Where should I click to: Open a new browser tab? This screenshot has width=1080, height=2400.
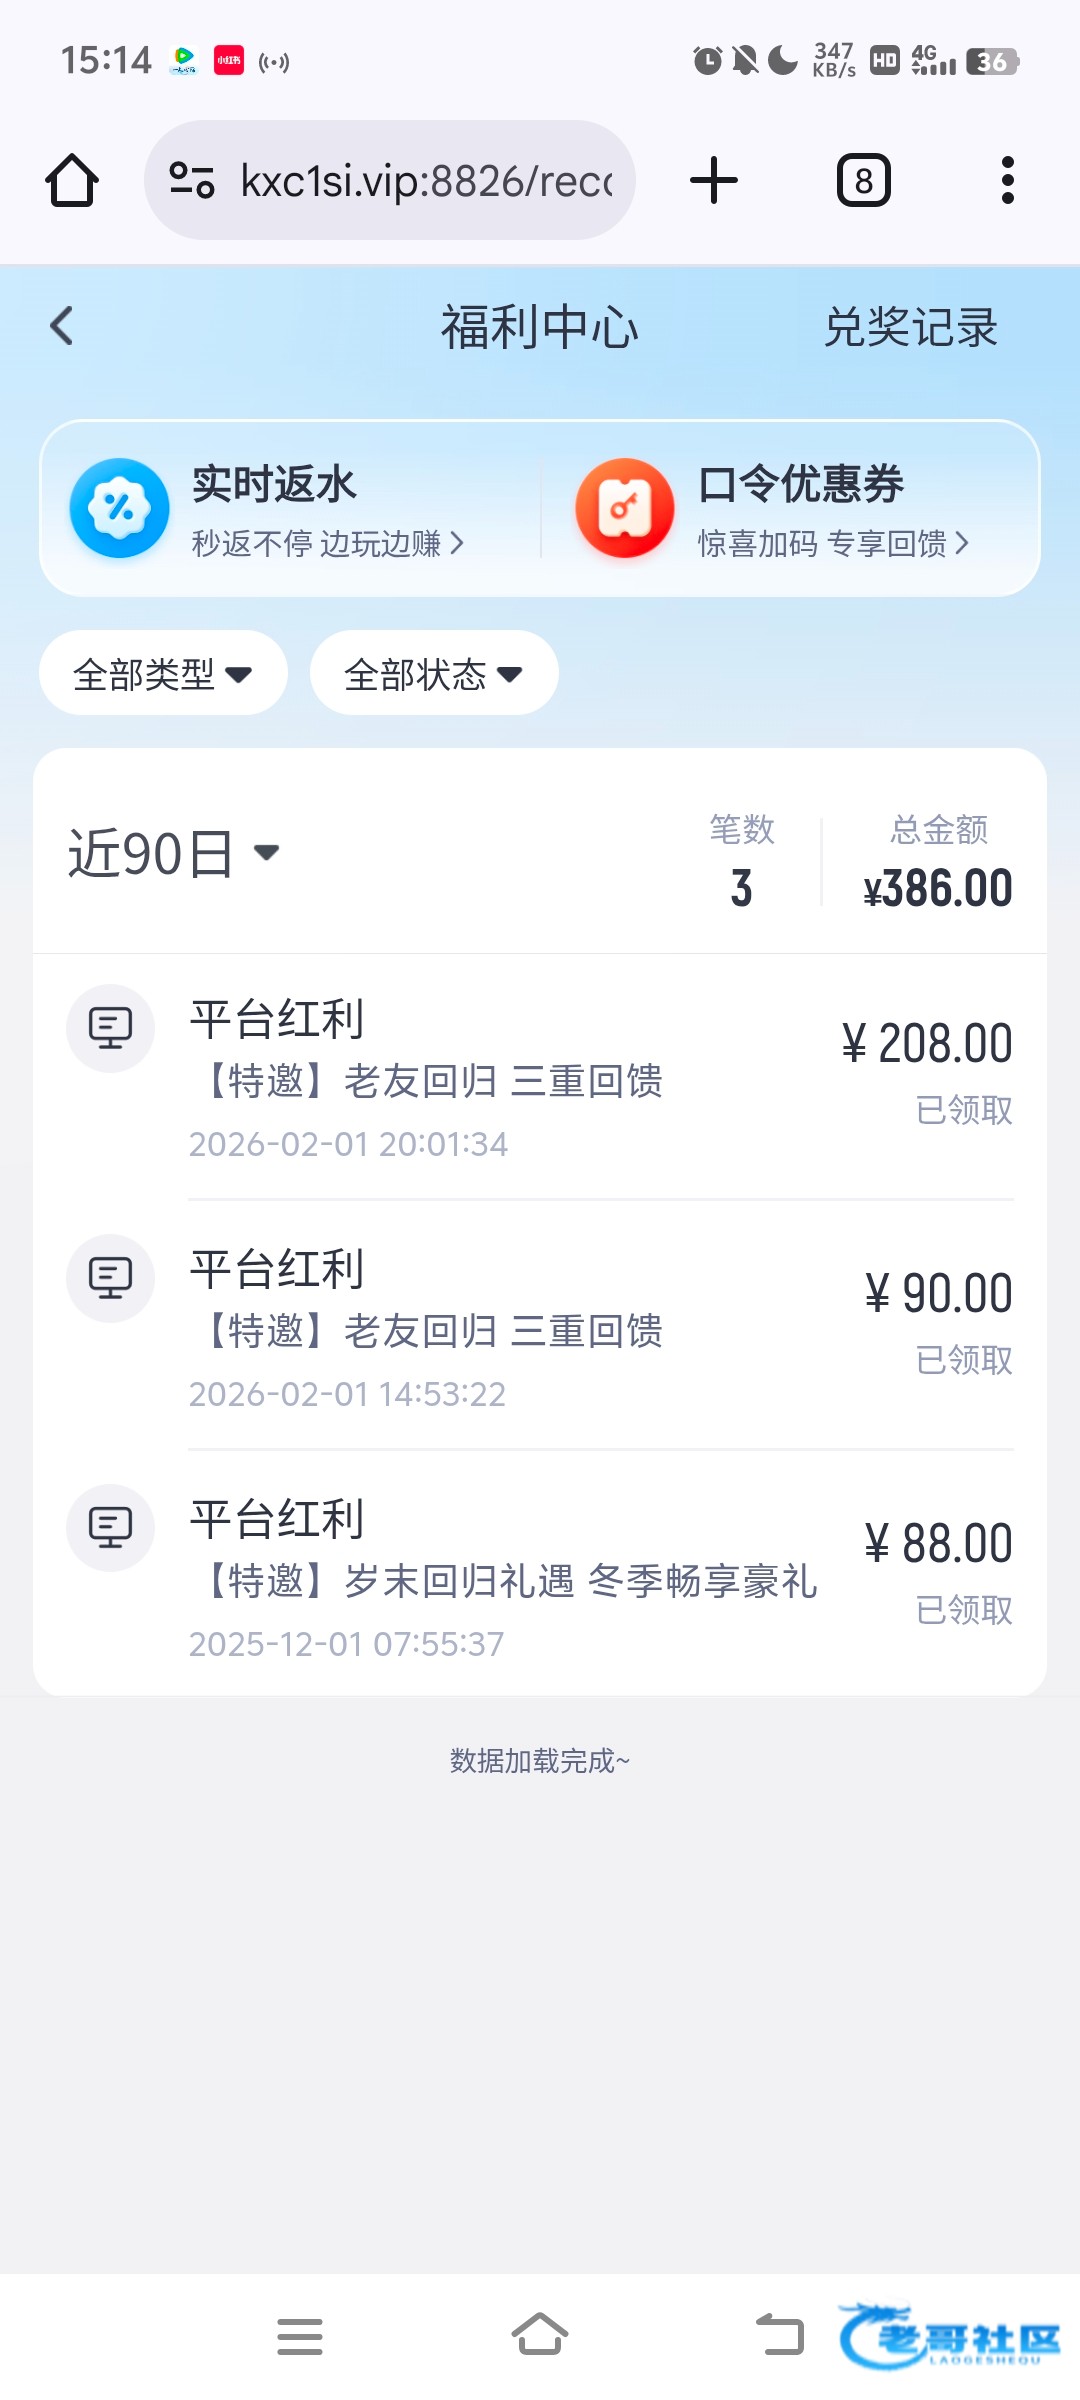[714, 181]
